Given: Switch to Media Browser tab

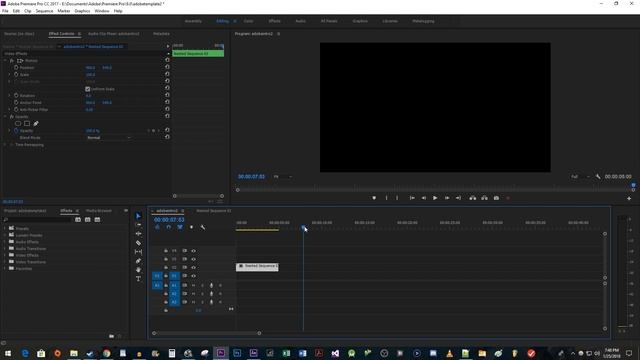Looking at the screenshot, I should click(x=99, y=211).
